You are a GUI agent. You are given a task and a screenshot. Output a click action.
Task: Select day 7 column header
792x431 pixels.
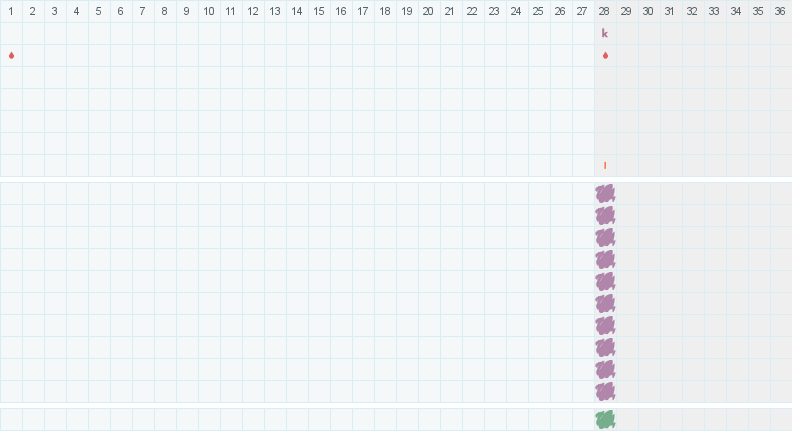tap(143, 11)
